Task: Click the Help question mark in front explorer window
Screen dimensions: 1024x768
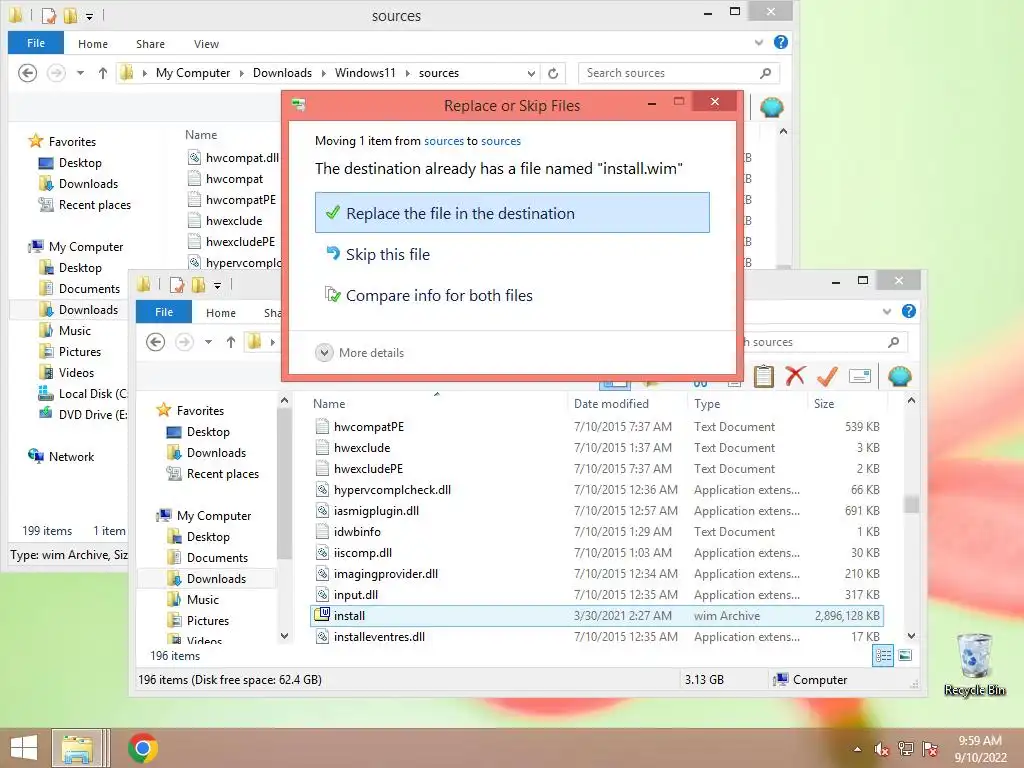Action: [908, 312]
